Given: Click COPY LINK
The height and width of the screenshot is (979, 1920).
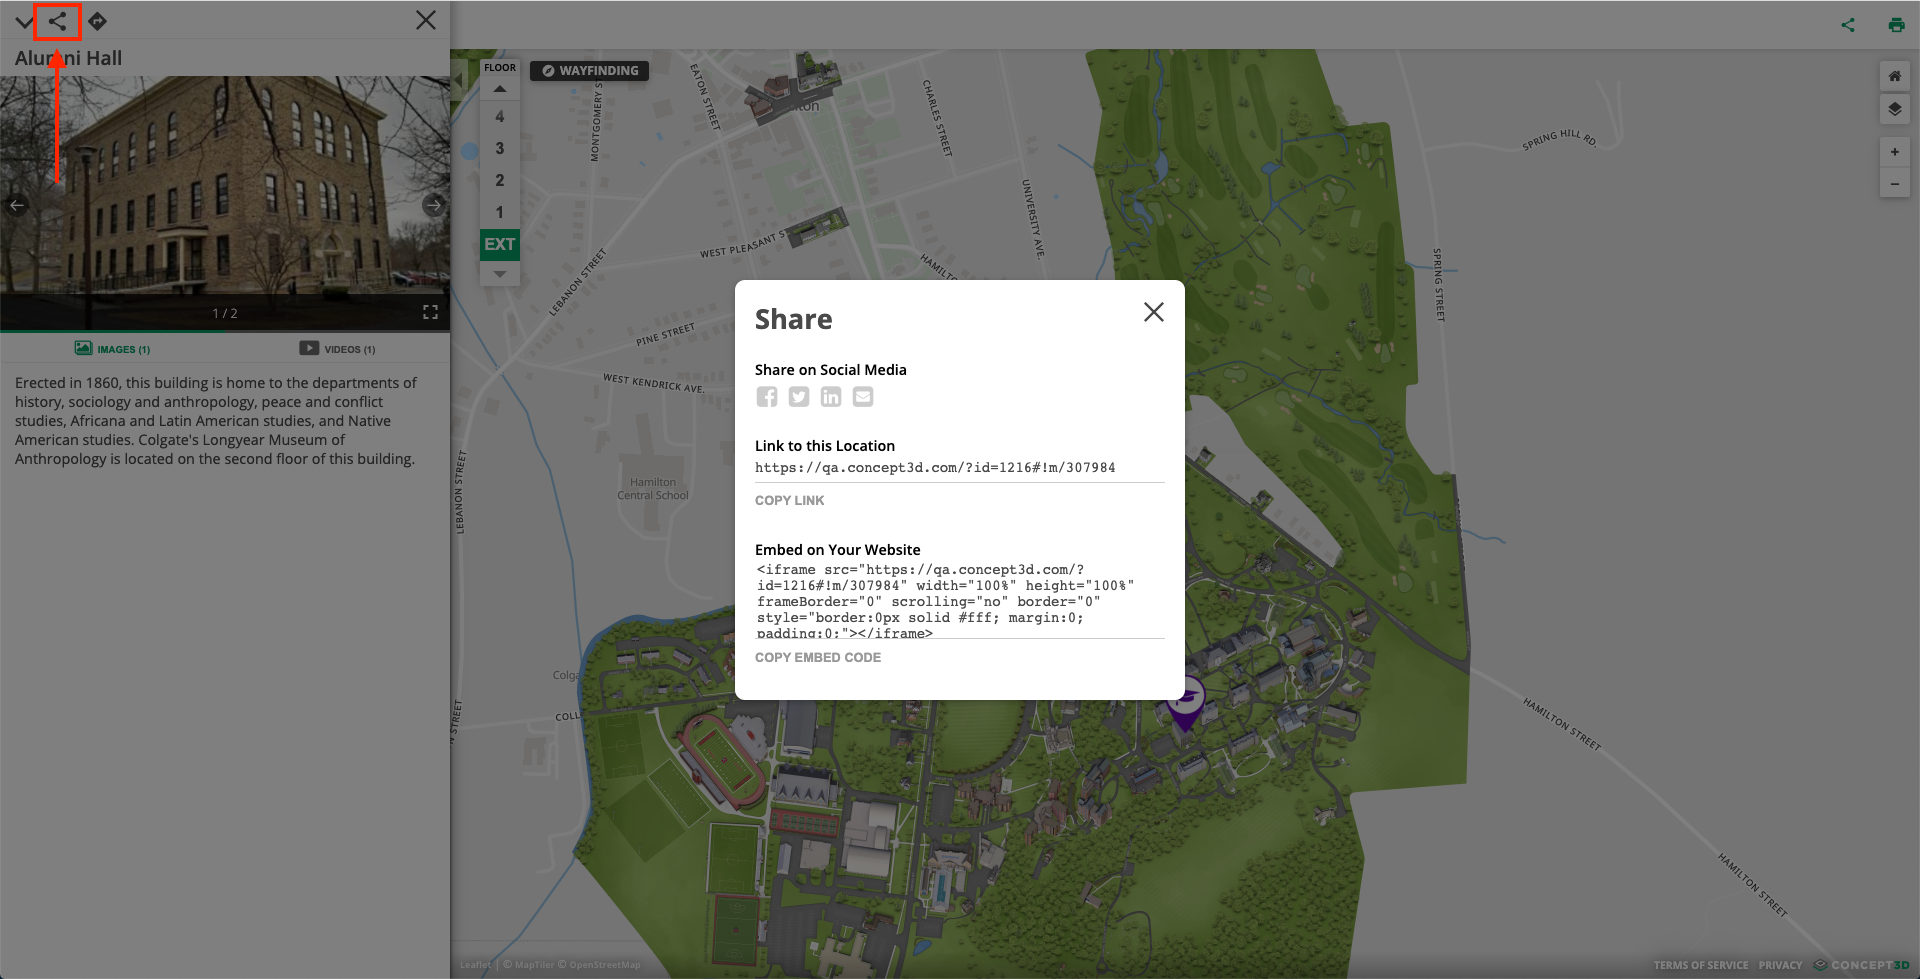Looking at the screenshot, I should pyautogui.click(x=790, y=500).
